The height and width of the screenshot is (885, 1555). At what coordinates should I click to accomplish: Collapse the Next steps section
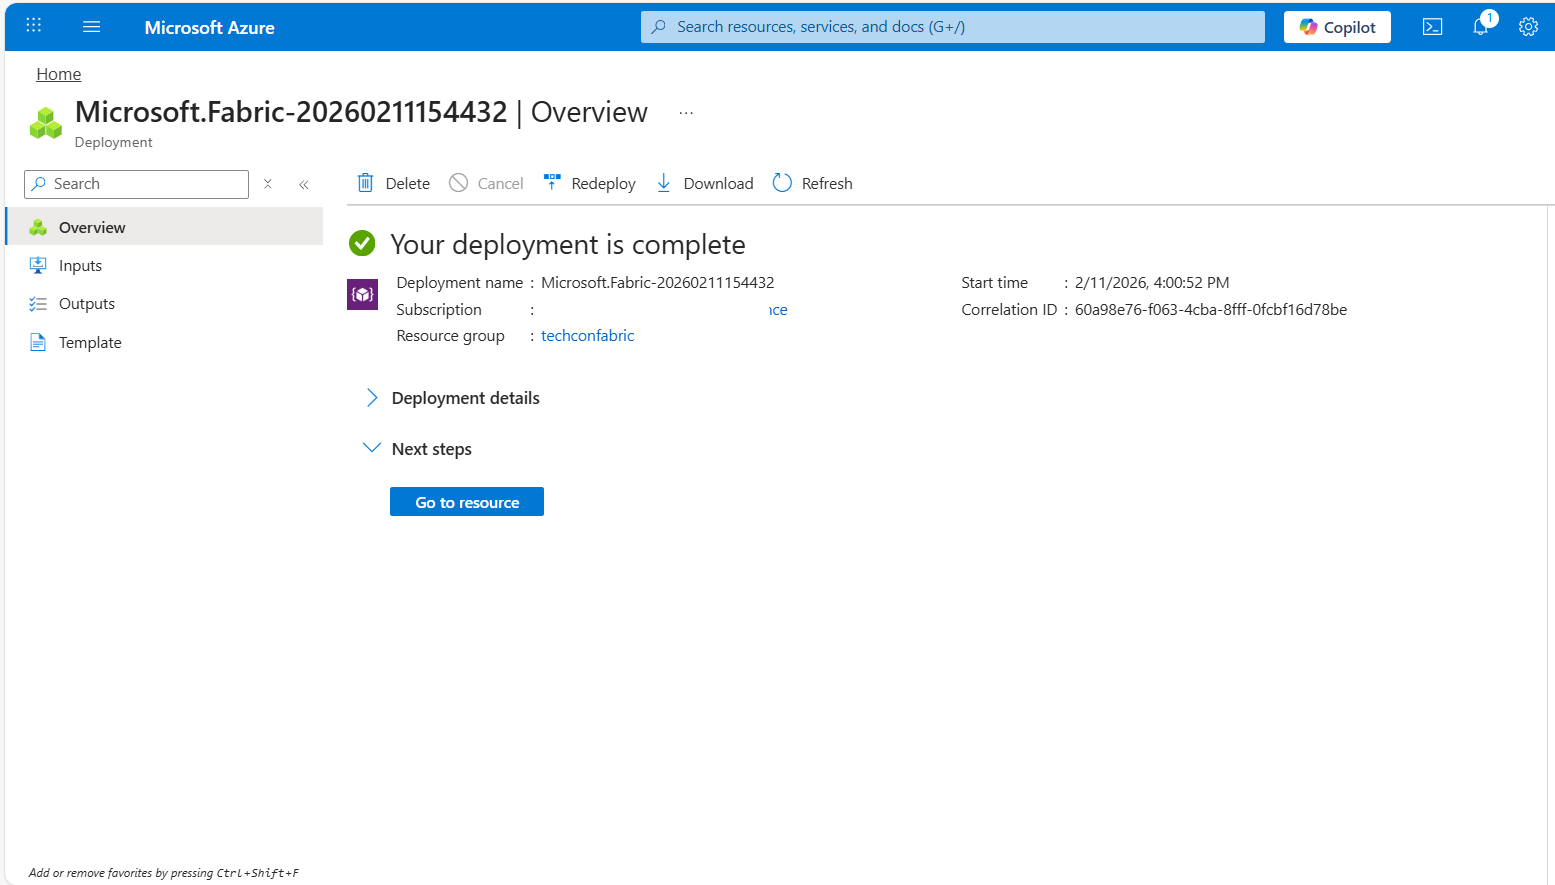pos(372,448)
